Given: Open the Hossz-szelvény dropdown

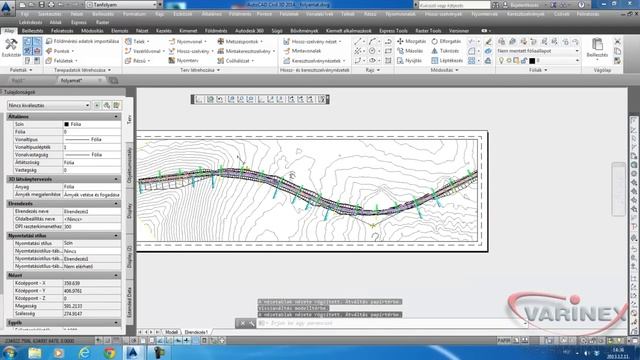Looking at the screenshot, I should [x=191, y=51].
